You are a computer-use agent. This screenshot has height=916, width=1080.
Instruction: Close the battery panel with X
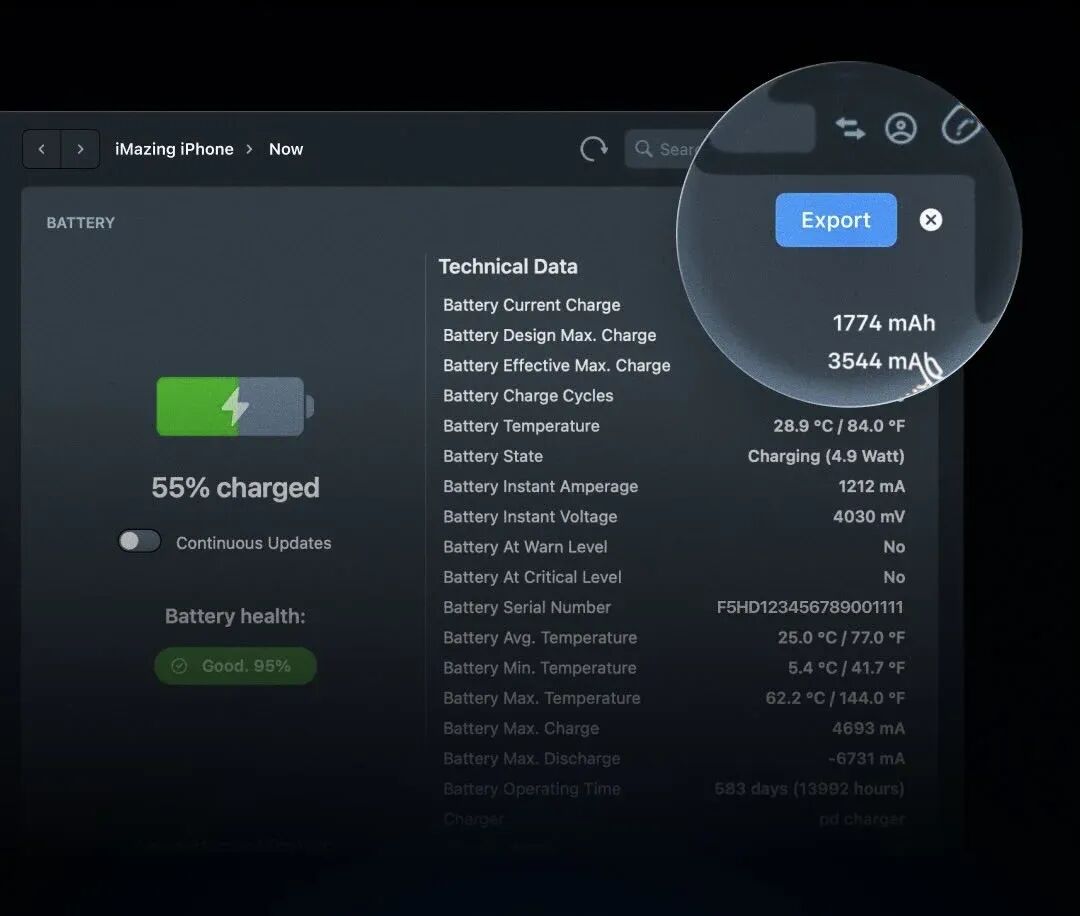[x=931, y=220]
